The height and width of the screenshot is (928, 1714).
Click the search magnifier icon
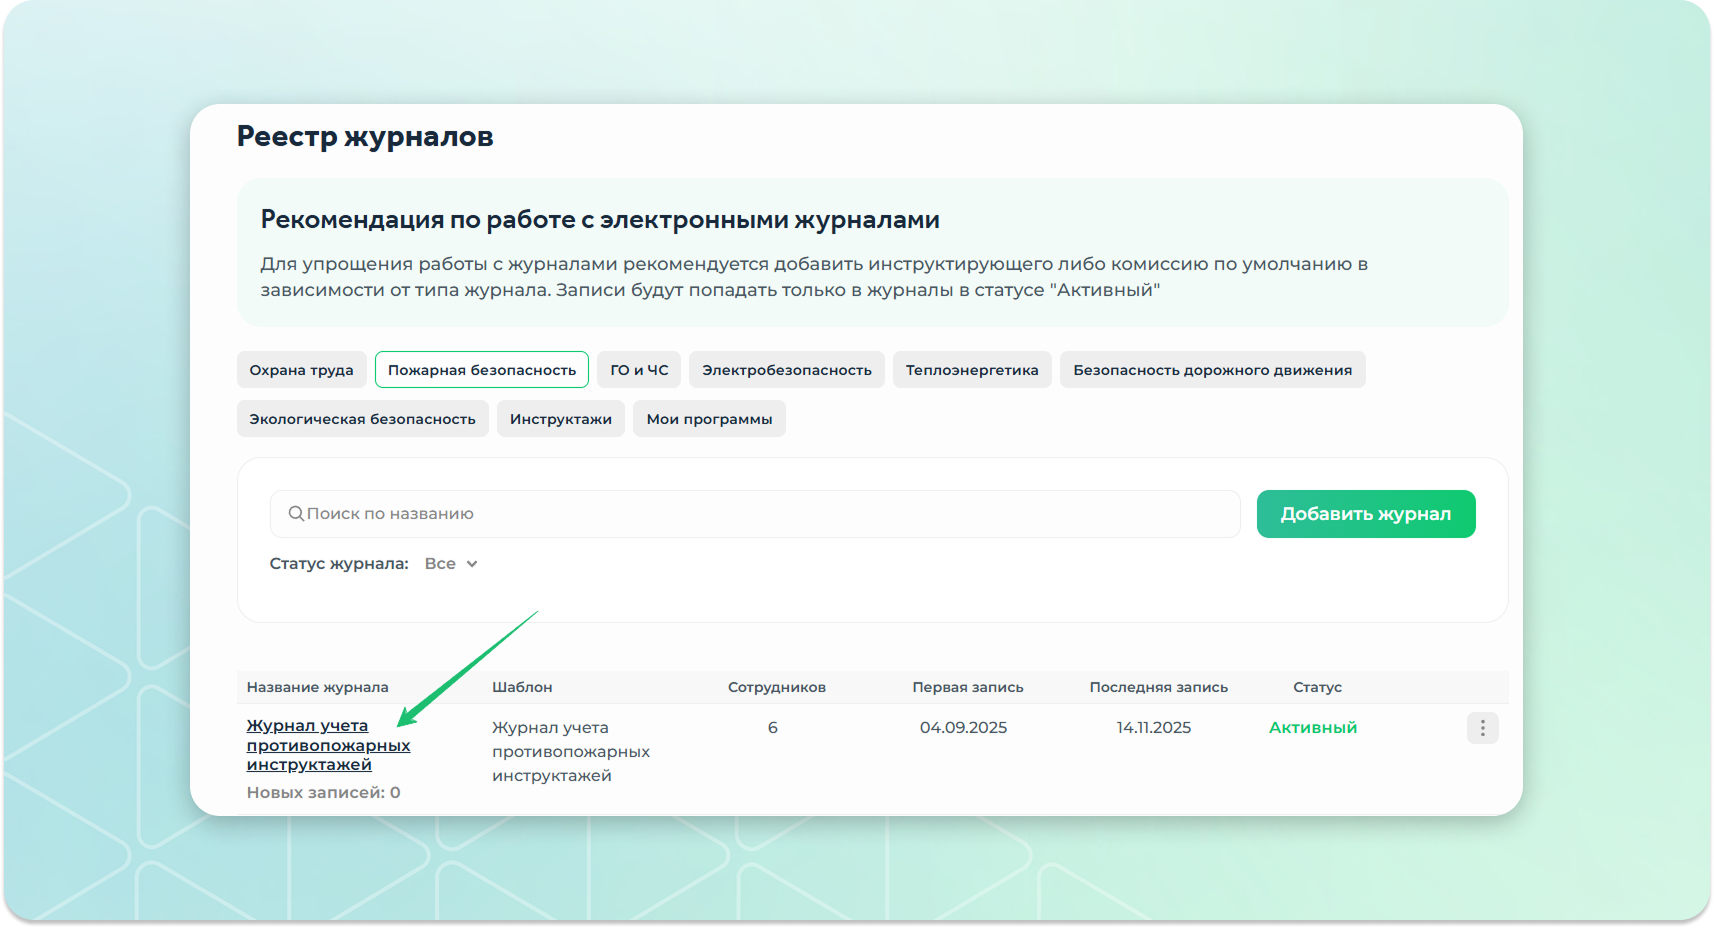coord(296,514)
